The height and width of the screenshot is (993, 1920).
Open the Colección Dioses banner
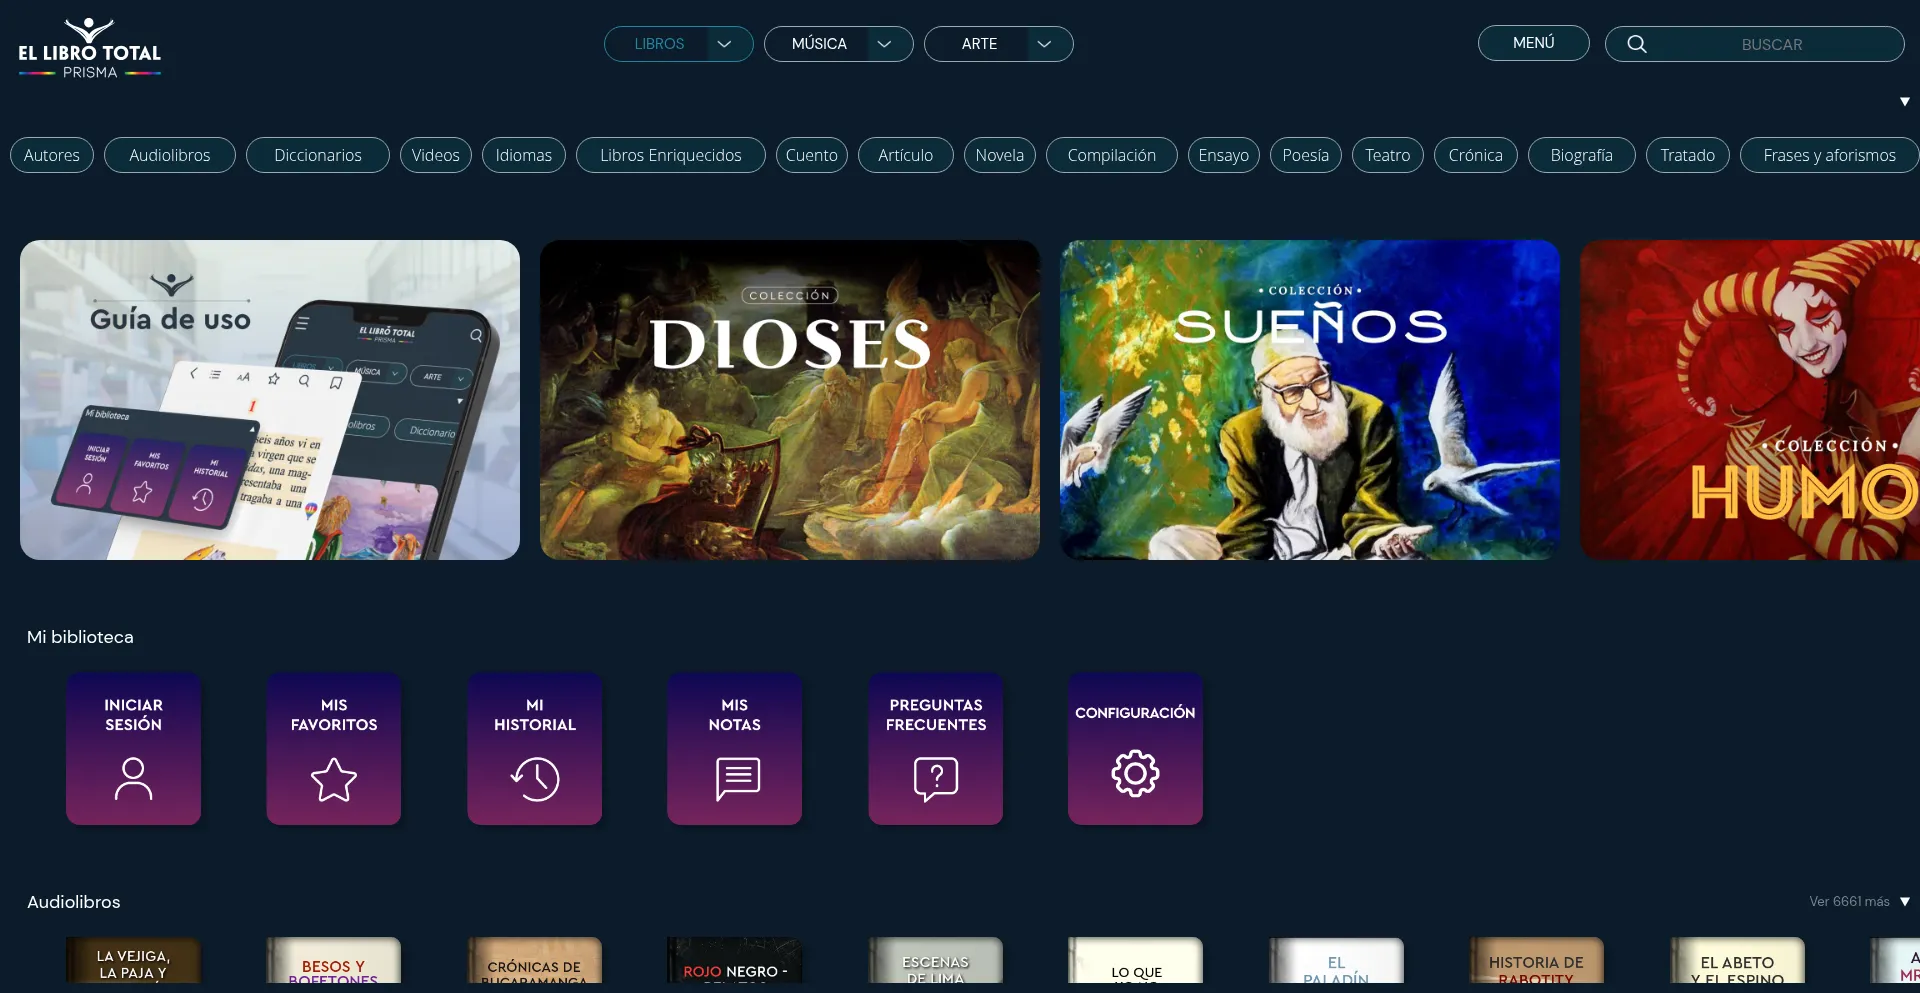tap(790, 400)
